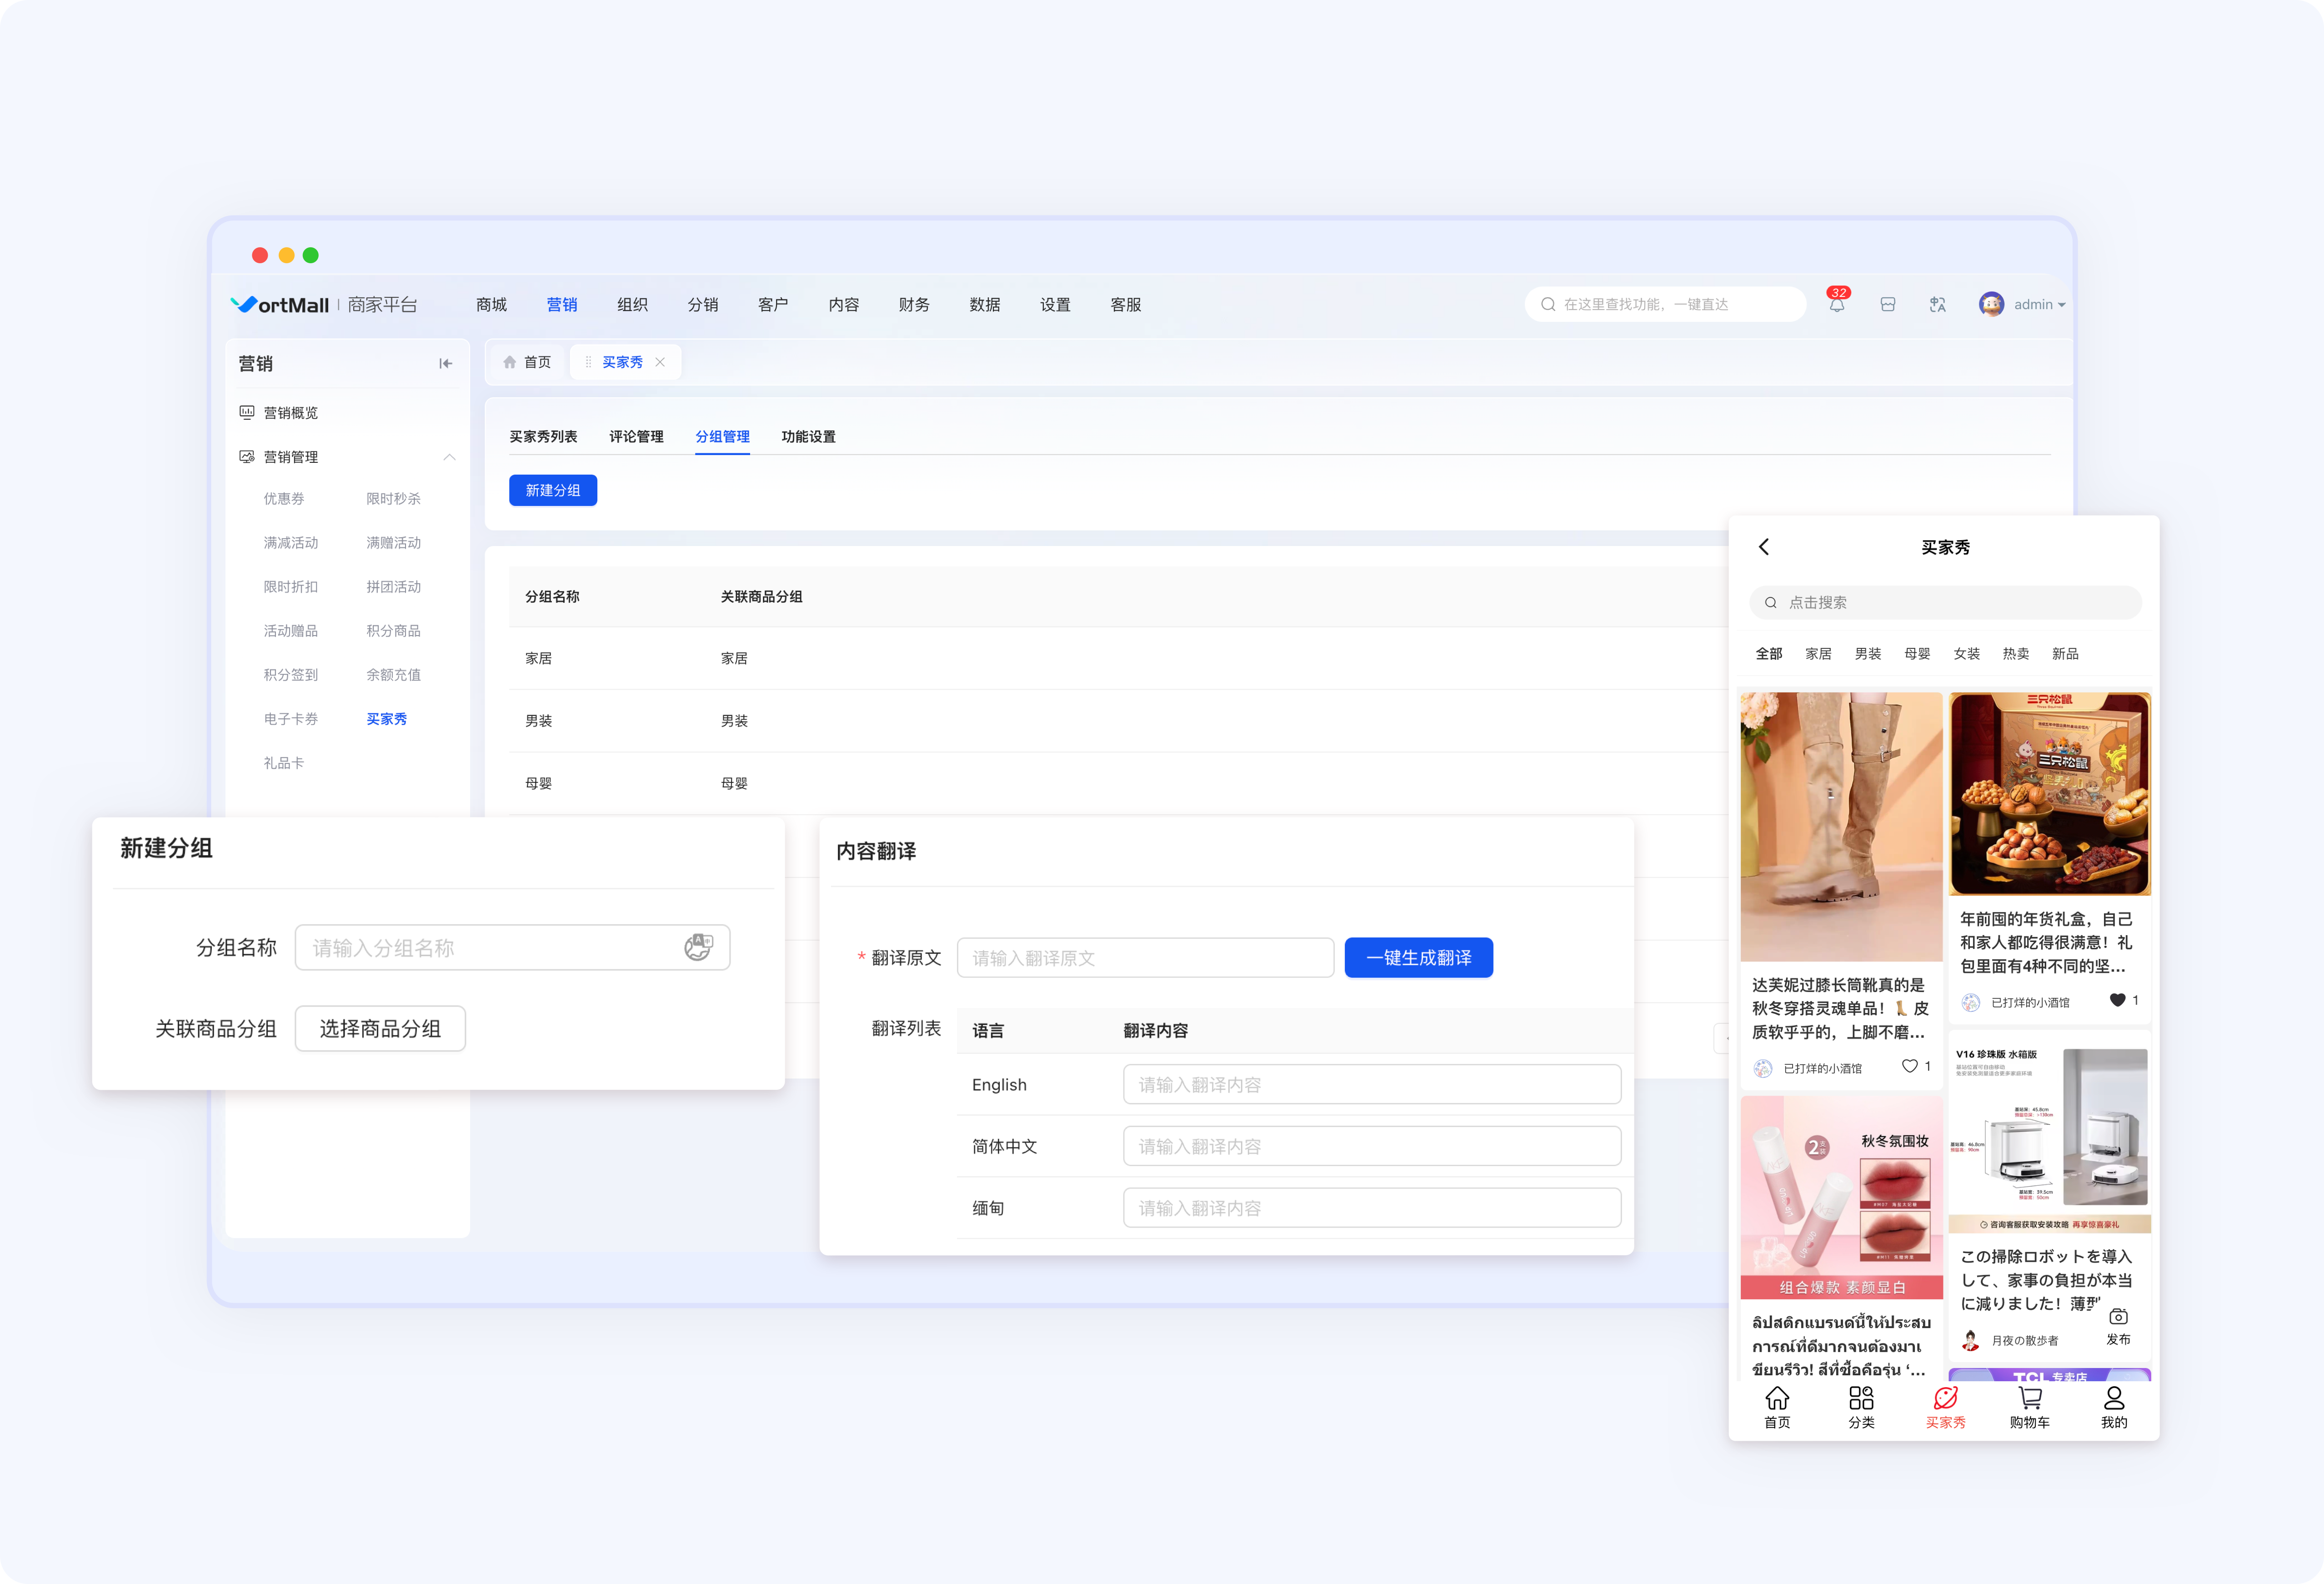Open the 分销 top menu
This screenshot has width=2324, height=1584.
pos(702,304)
